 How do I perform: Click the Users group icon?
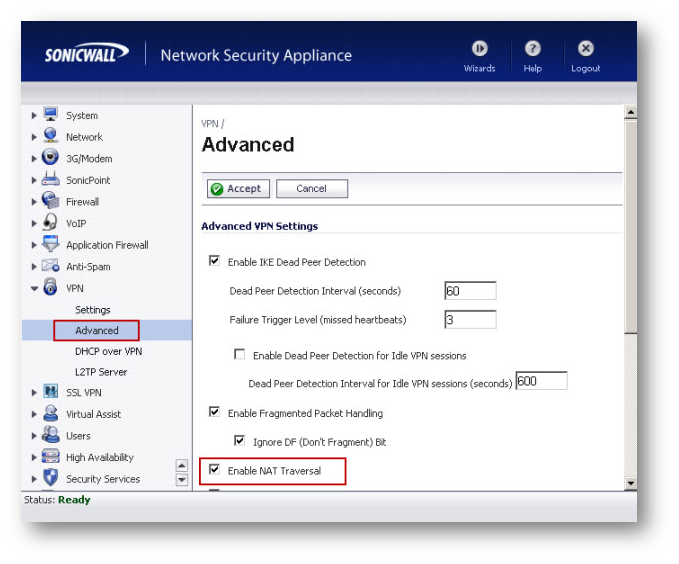coord(50,434)
